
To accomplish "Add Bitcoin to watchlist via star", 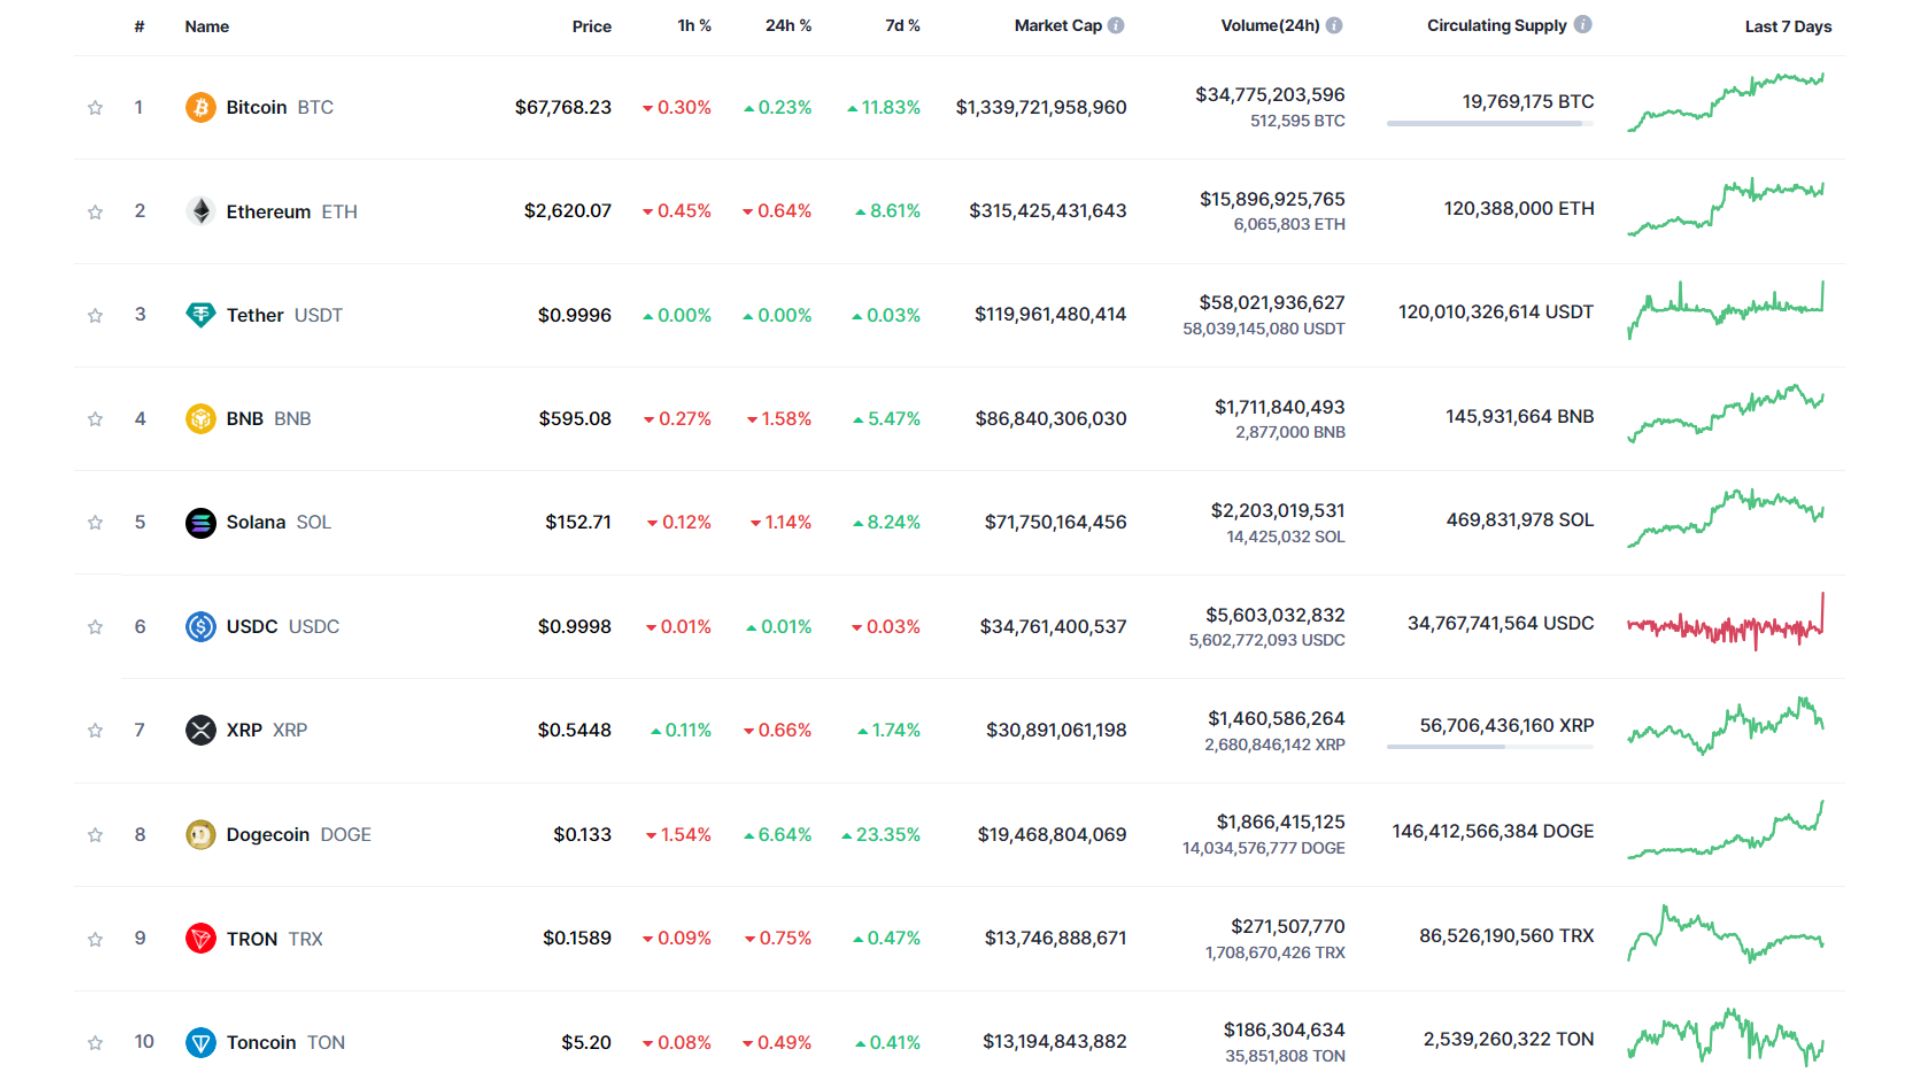I will (95, 106).
